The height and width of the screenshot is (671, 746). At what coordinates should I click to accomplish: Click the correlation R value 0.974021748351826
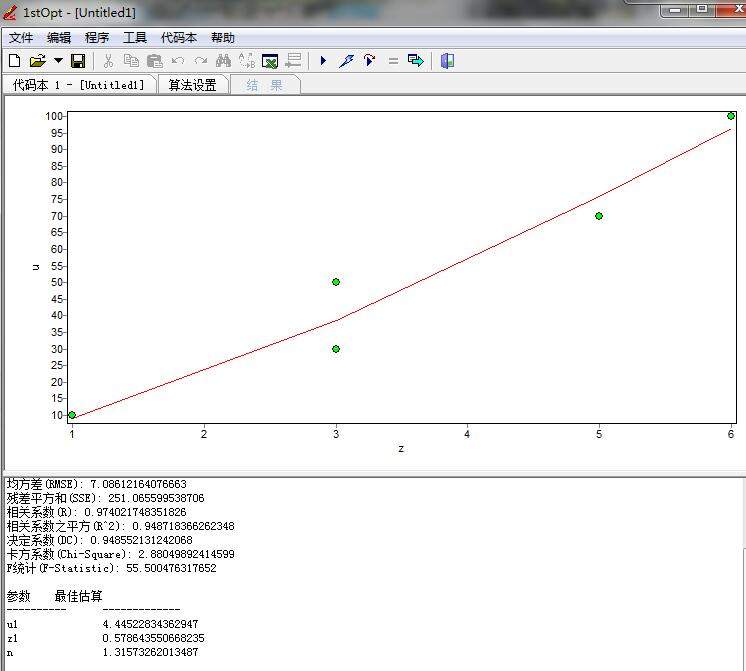point(135,512)
